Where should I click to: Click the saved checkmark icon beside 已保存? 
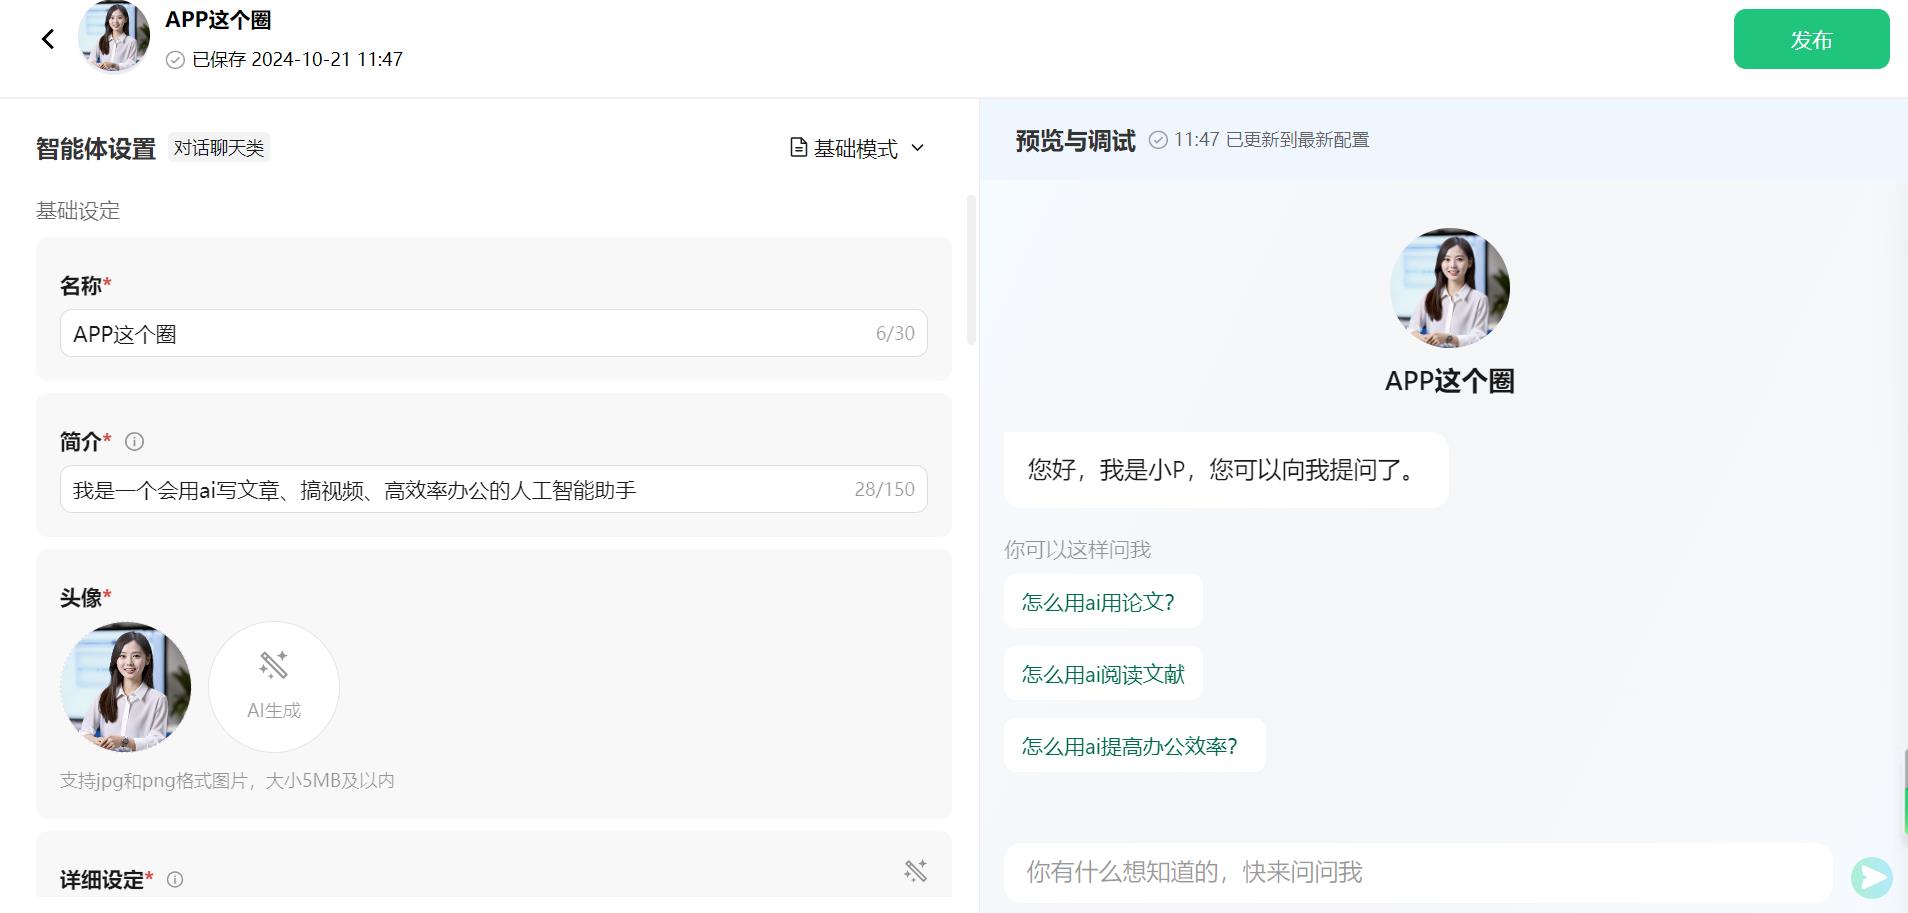coord(174,60)
